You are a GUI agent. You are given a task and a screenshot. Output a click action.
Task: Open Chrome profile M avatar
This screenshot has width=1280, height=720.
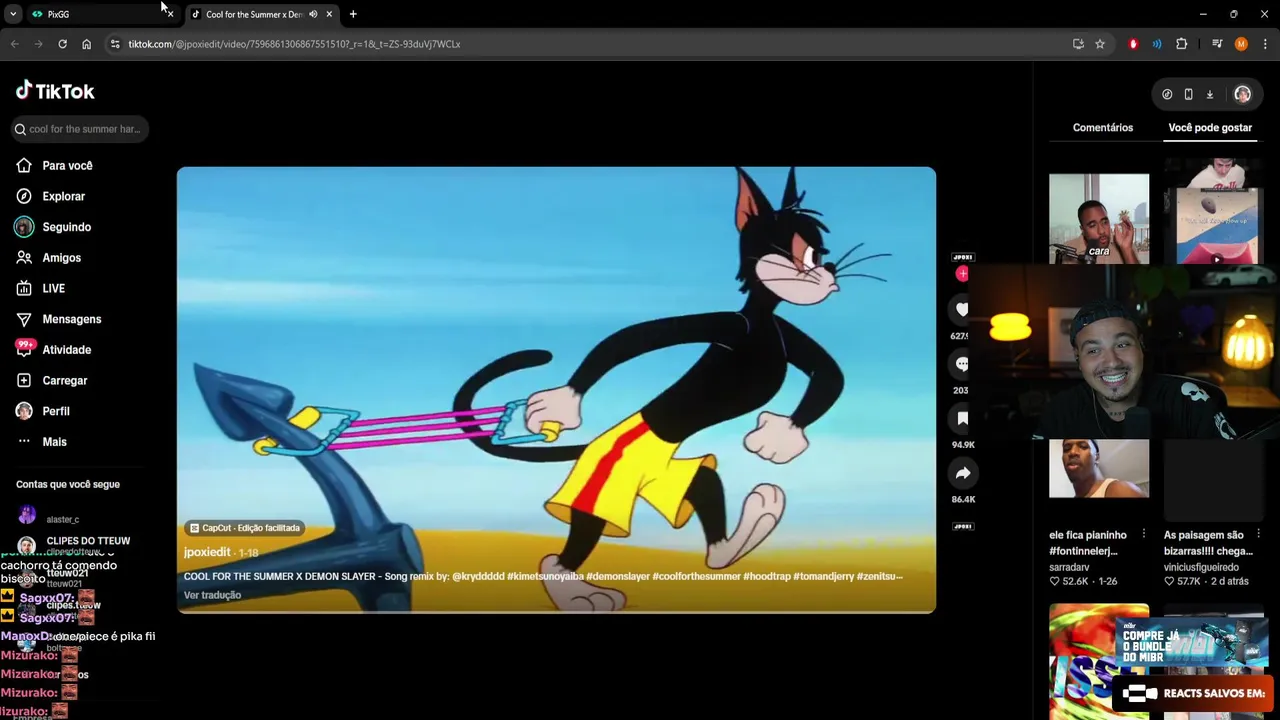[1241, 44]
